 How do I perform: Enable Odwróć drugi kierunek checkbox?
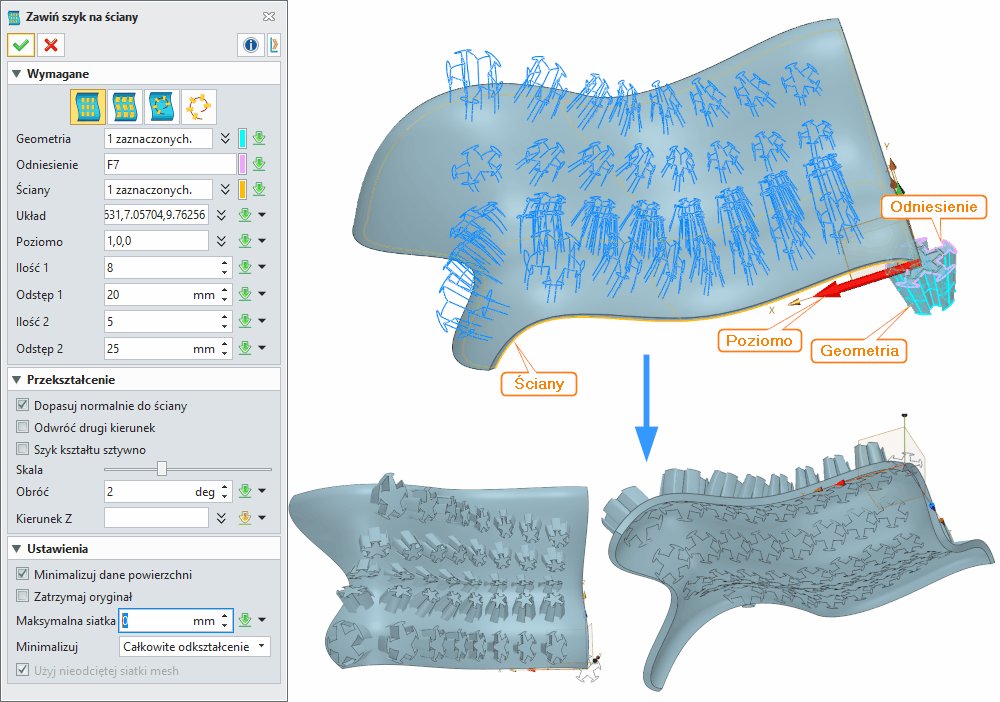click(23, 428)
